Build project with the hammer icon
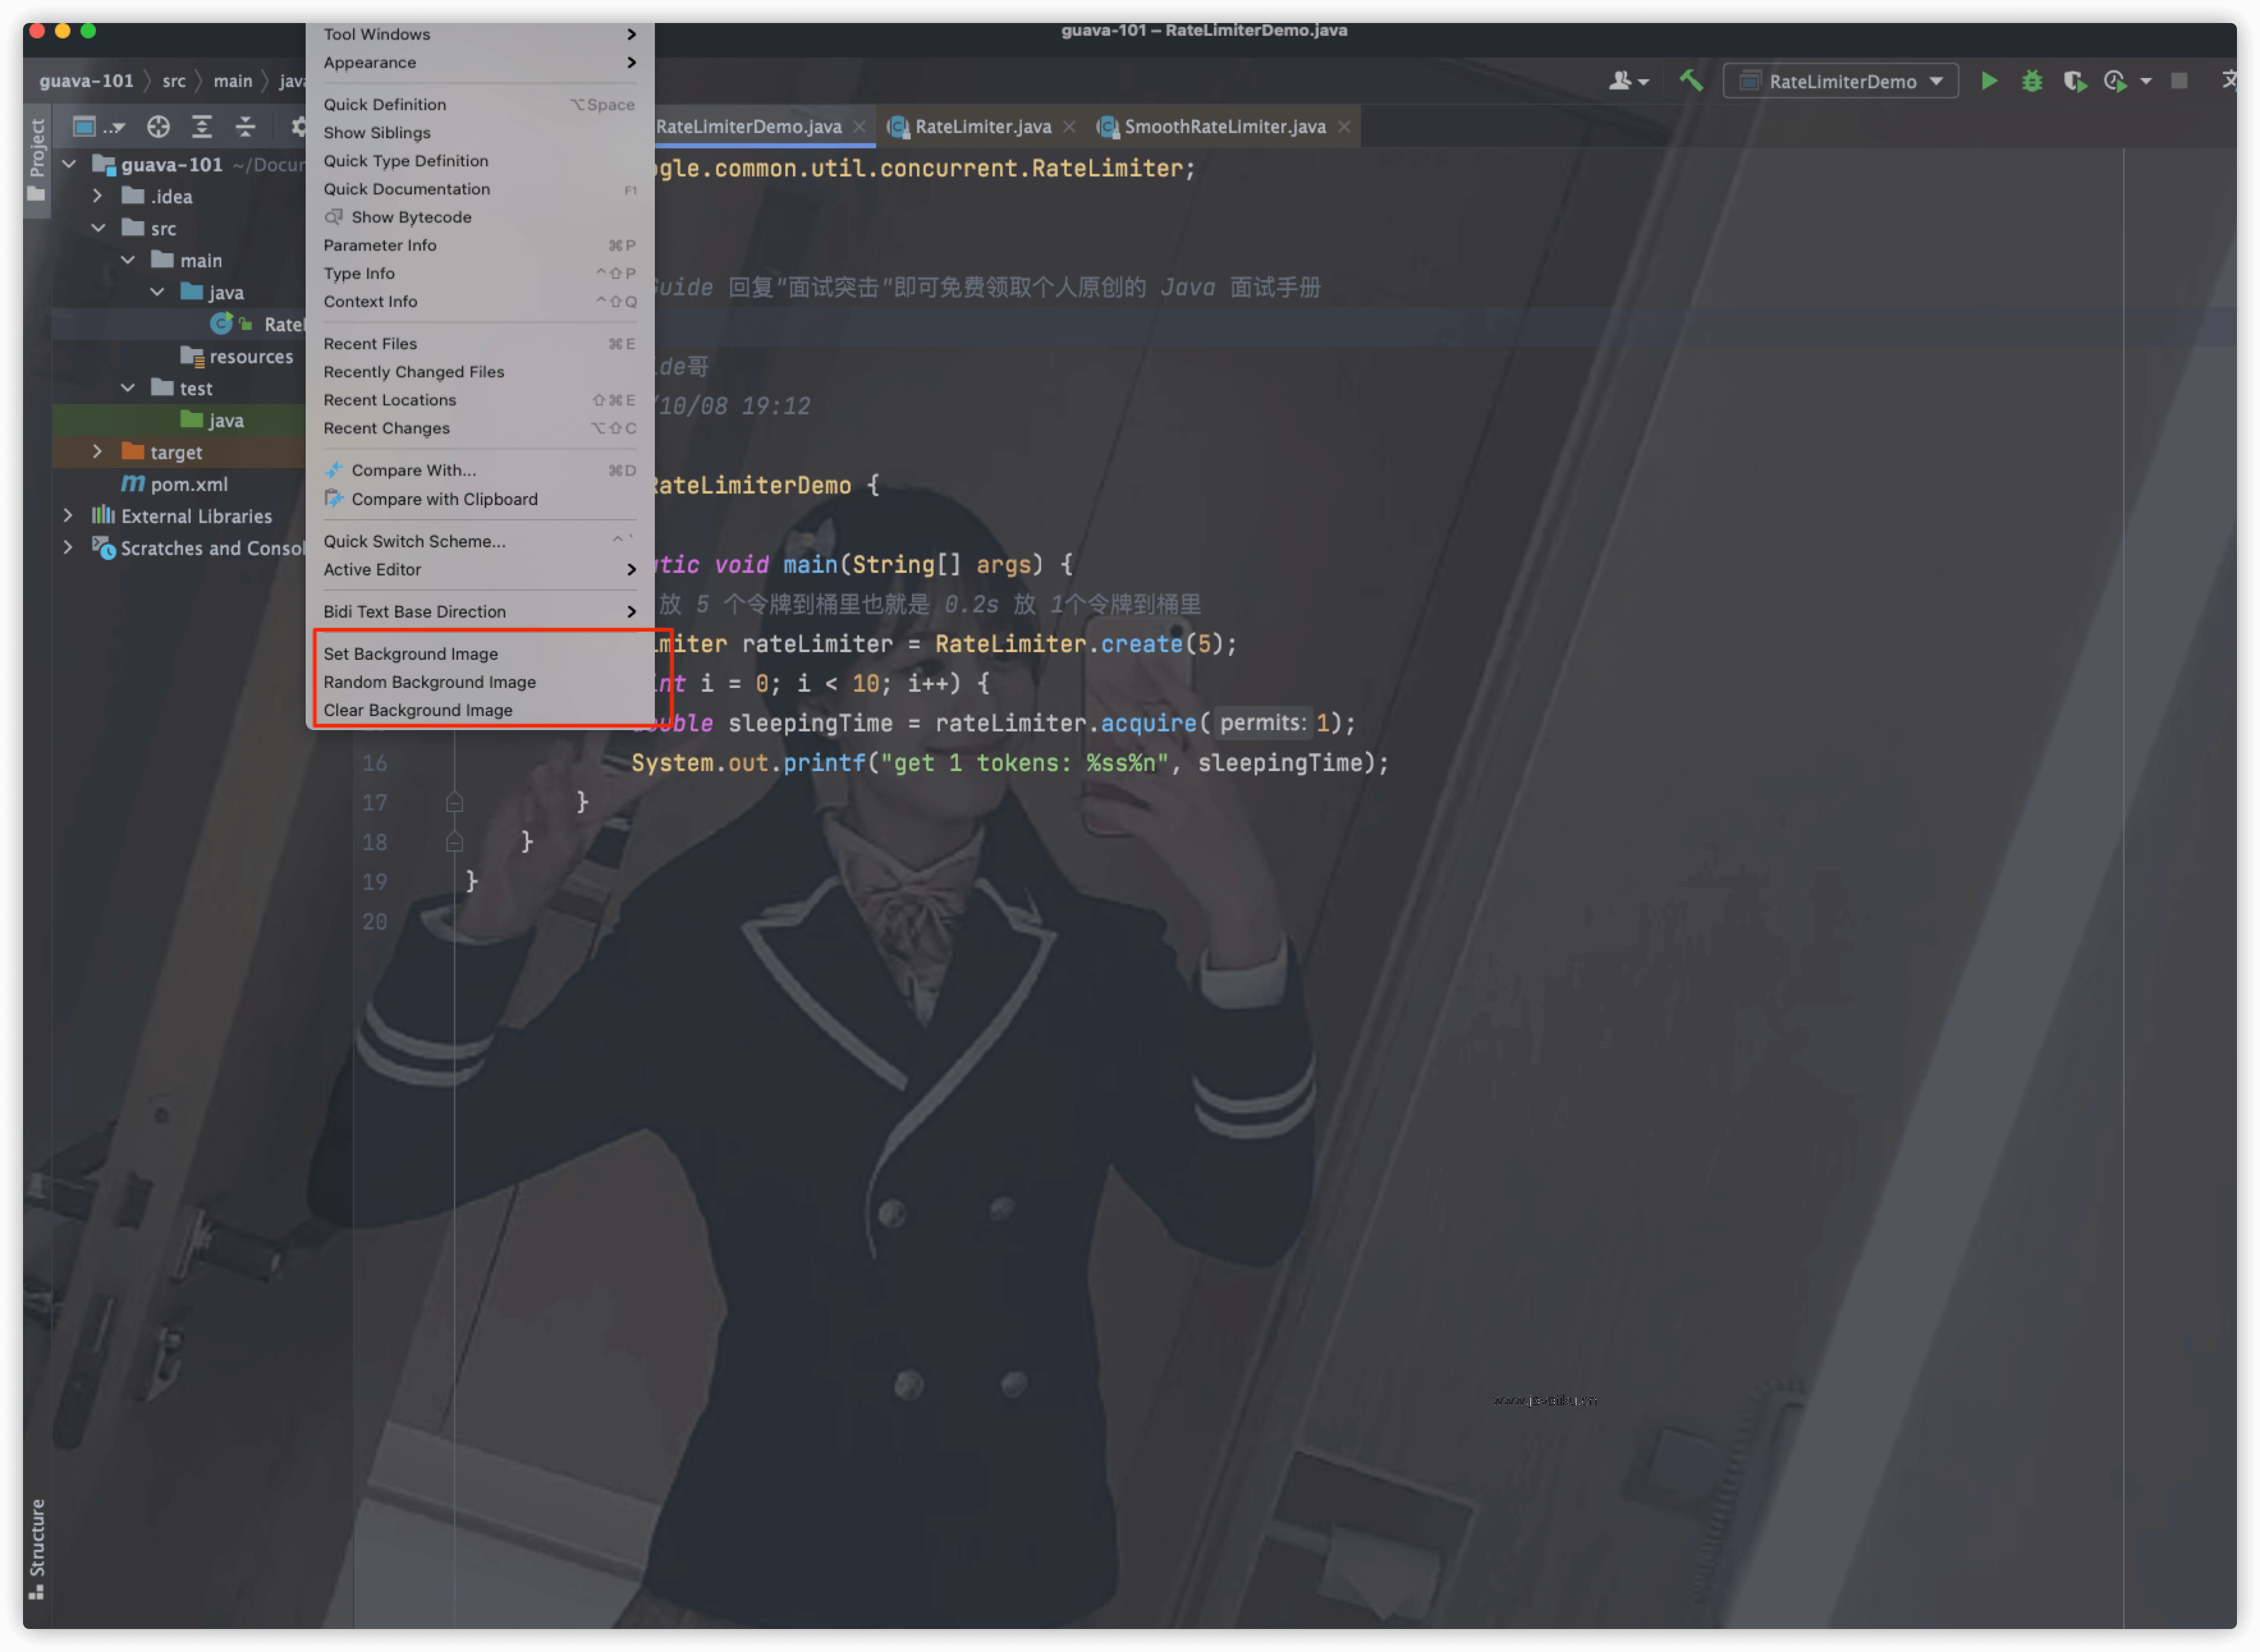This screenshot has width=2260, height=1652. coord(1691,81)
